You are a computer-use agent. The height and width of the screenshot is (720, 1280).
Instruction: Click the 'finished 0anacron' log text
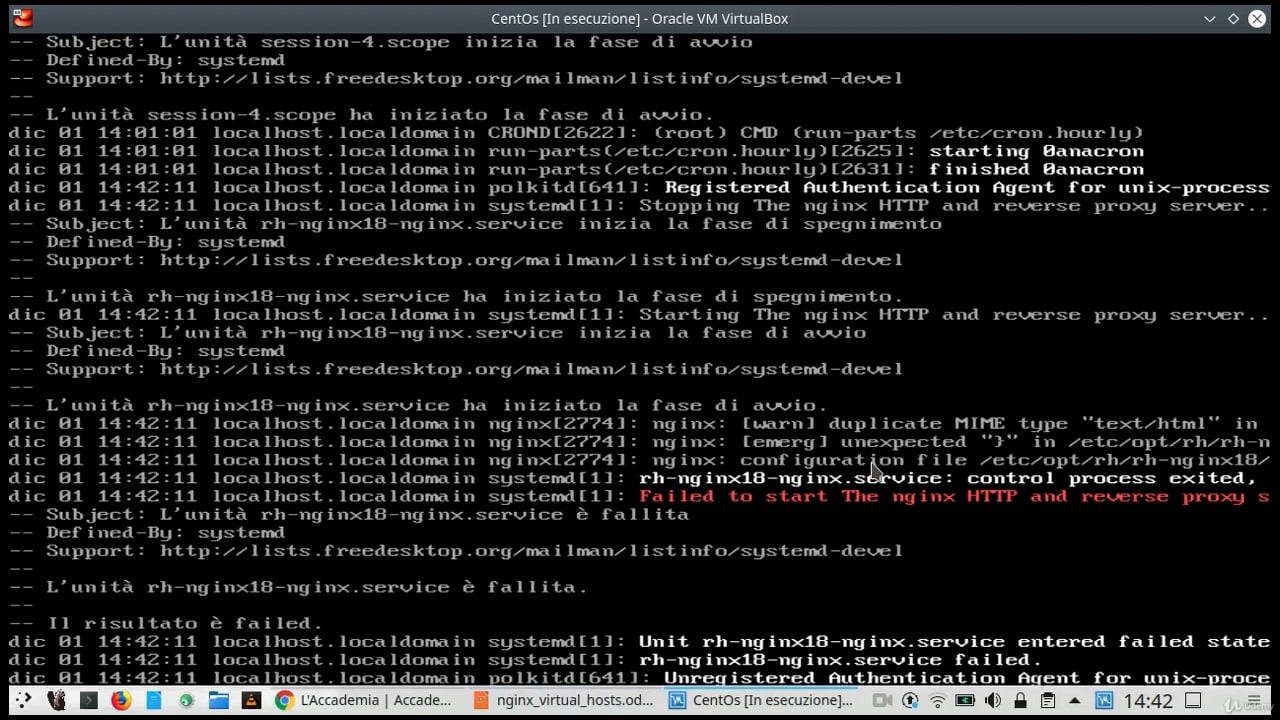coord(1036,169)
